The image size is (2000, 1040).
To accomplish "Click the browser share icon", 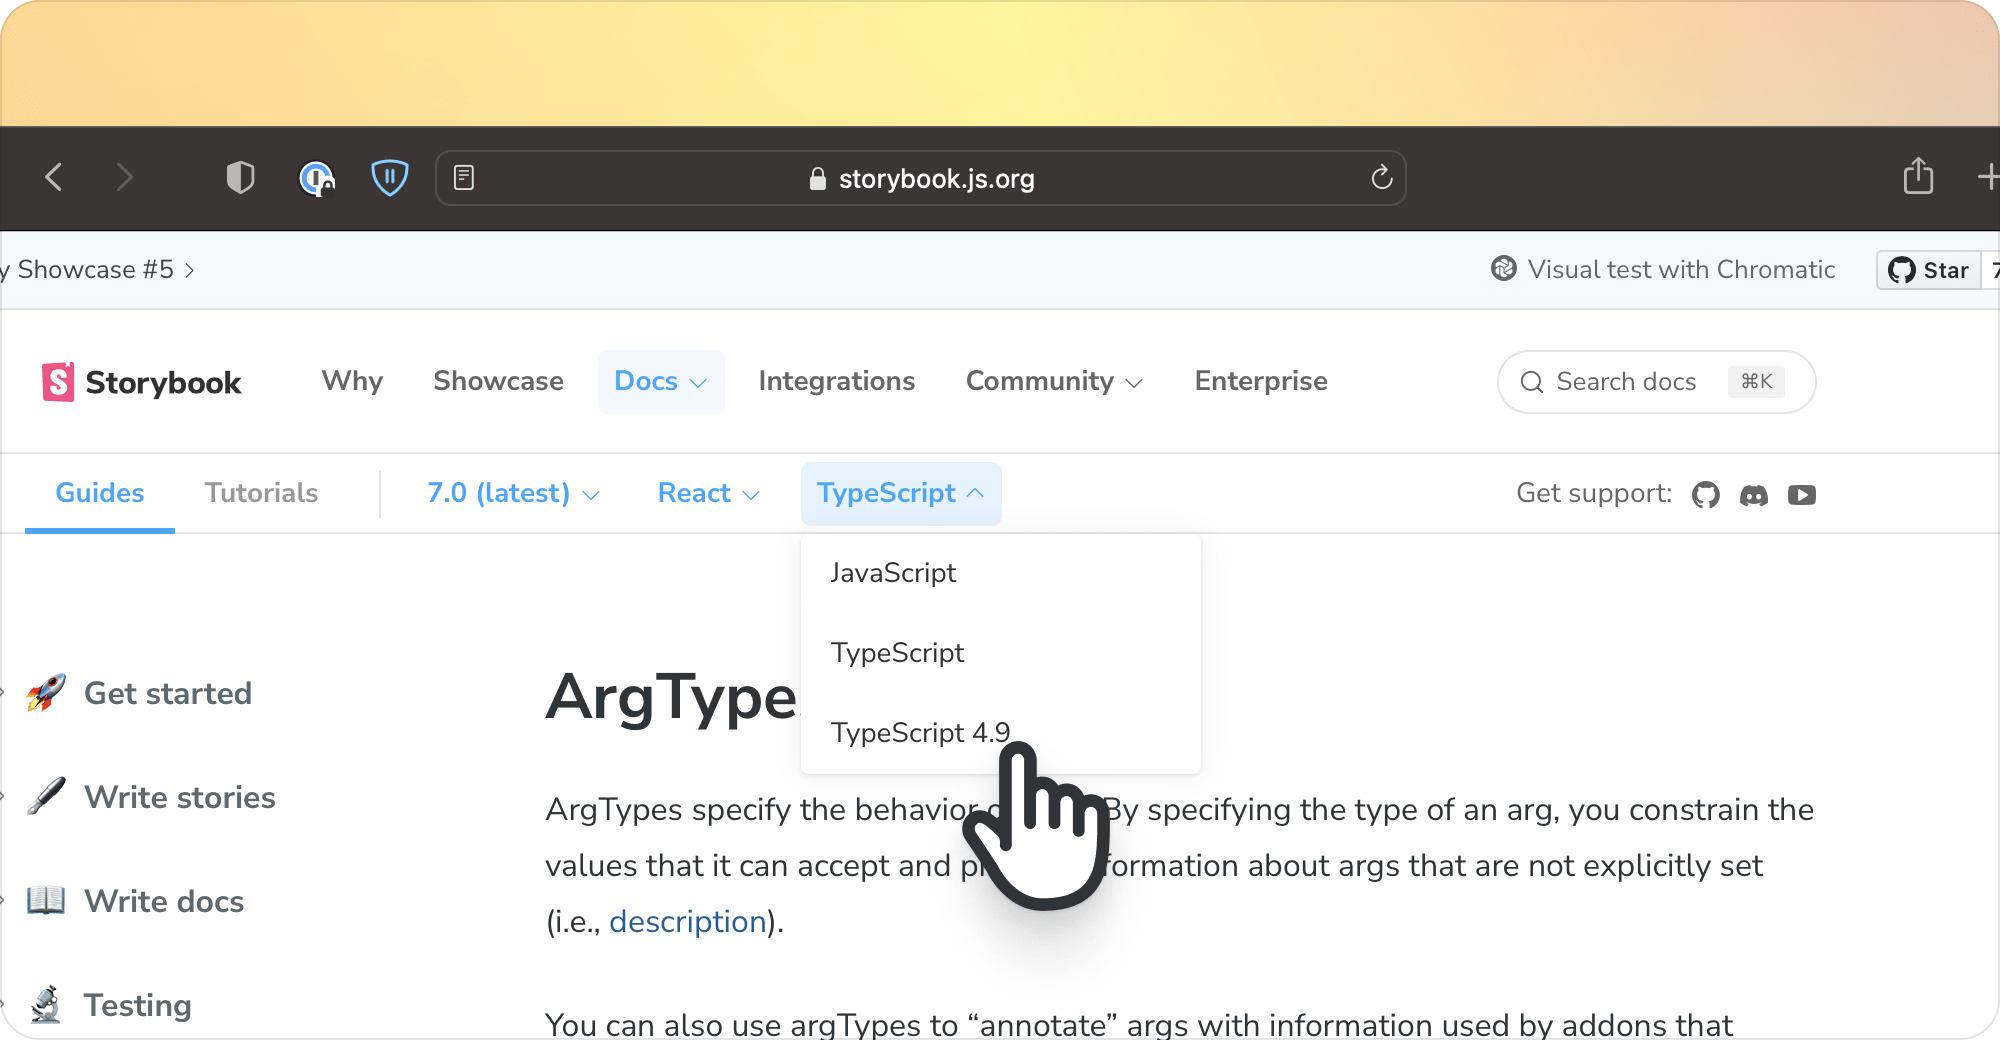I will (x=1919, y=176).
